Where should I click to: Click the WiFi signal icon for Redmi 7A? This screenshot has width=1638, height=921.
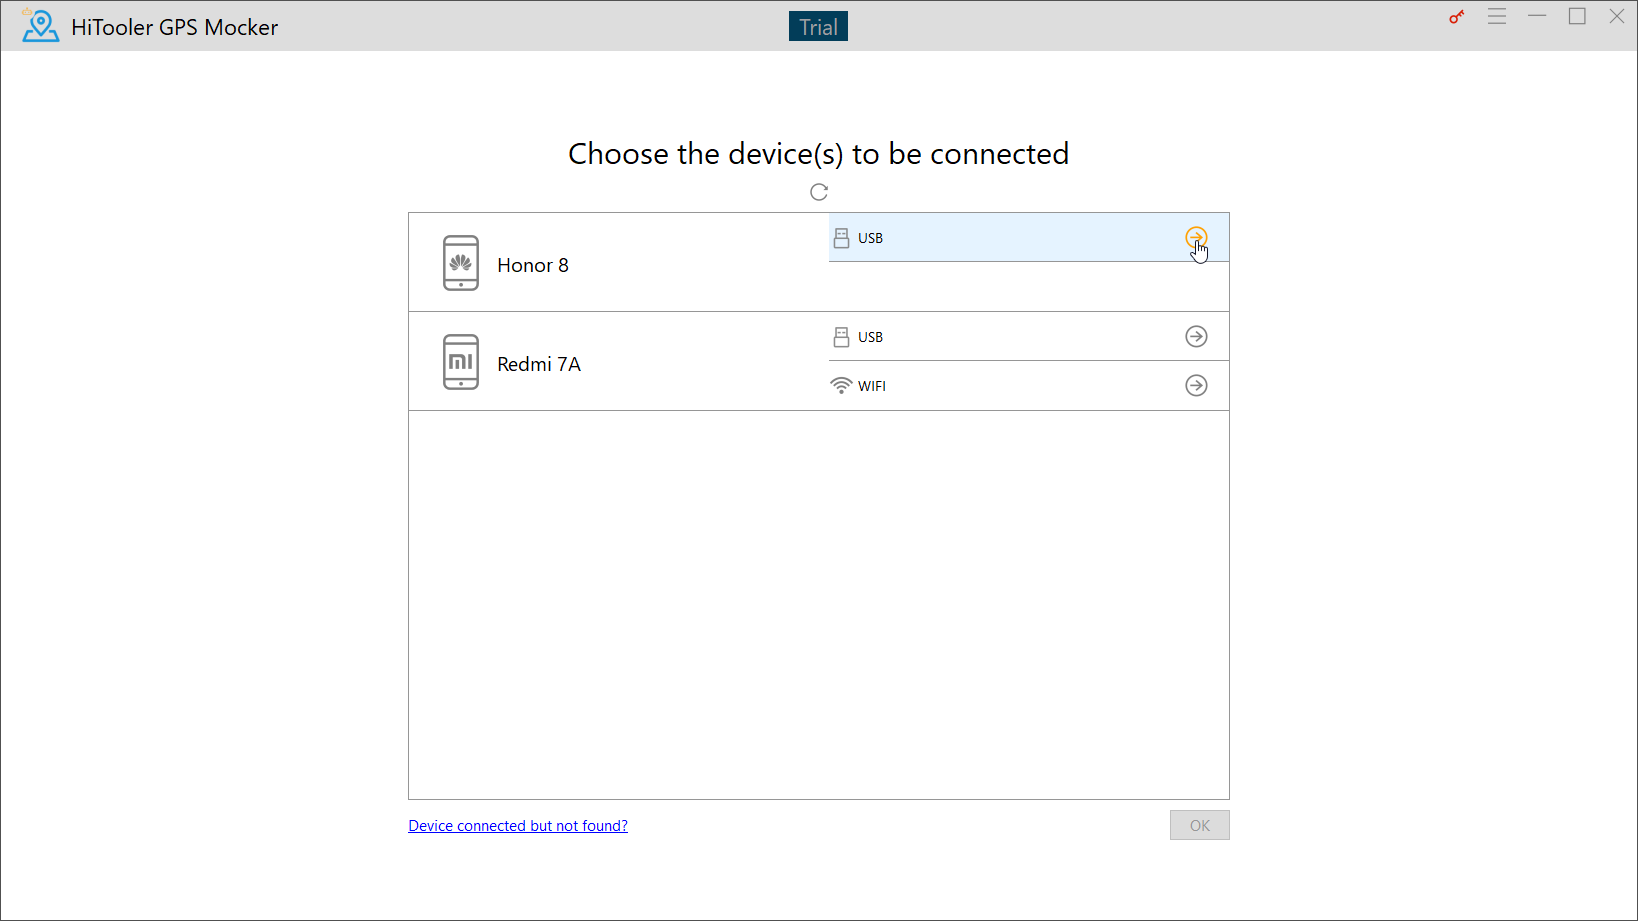coord(841,386)
